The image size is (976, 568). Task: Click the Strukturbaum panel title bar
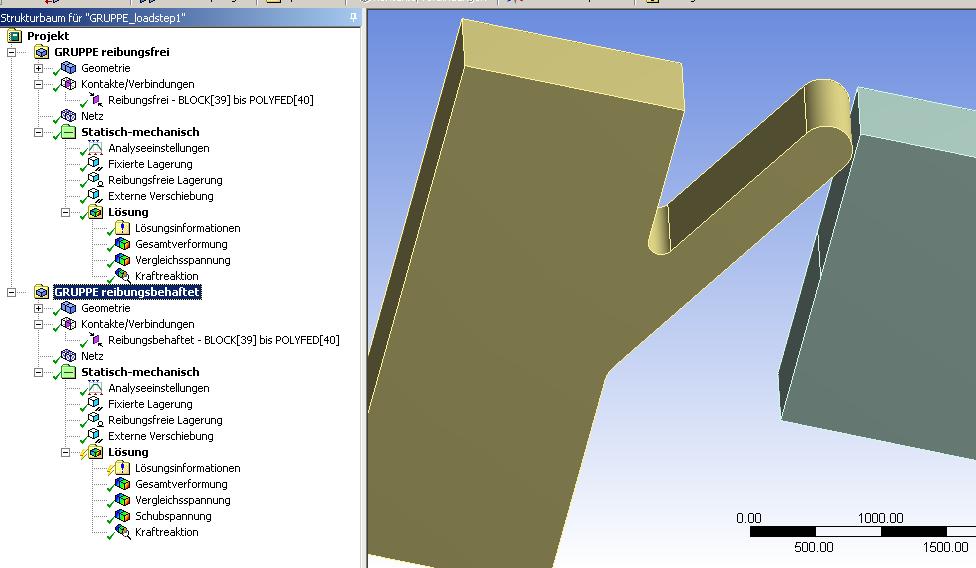click(x=179, y=17)
